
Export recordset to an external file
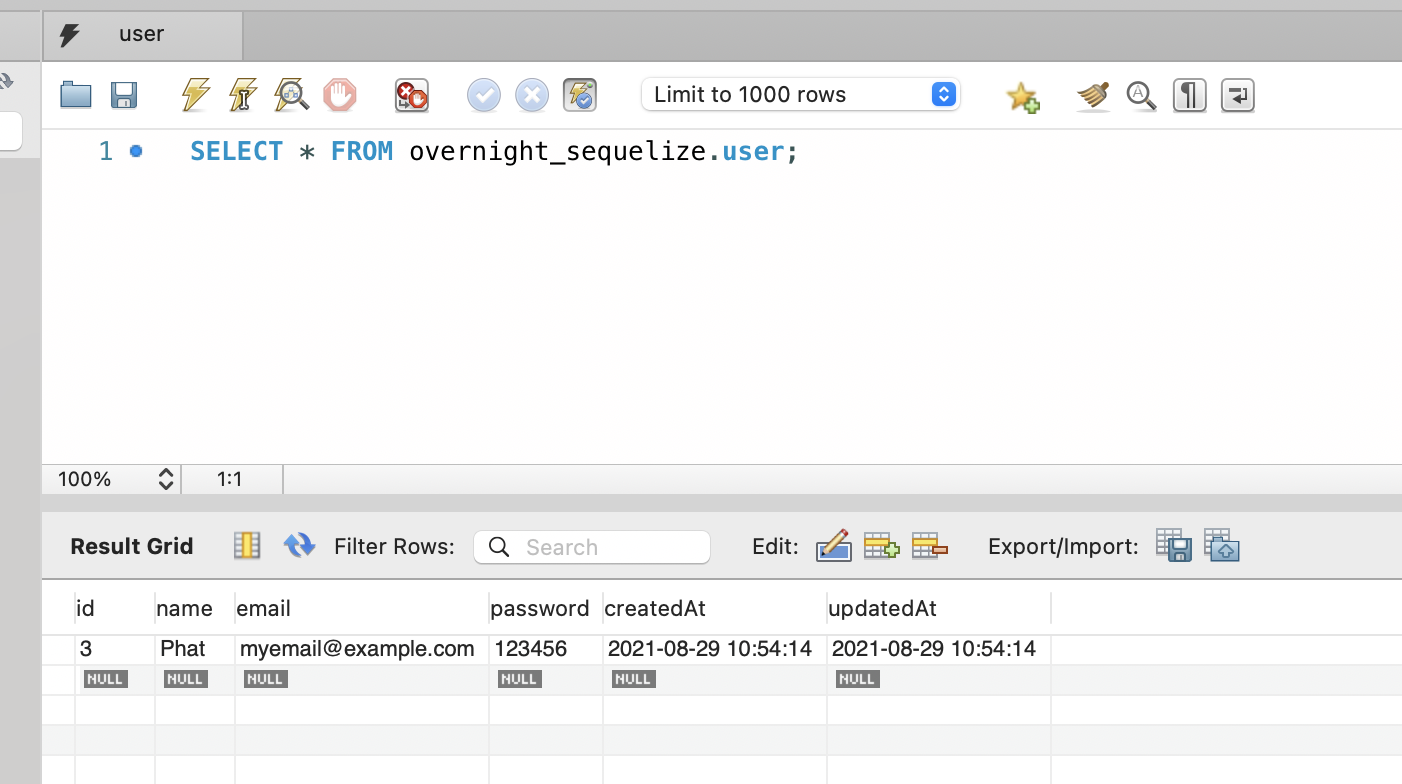(1173, 546)
